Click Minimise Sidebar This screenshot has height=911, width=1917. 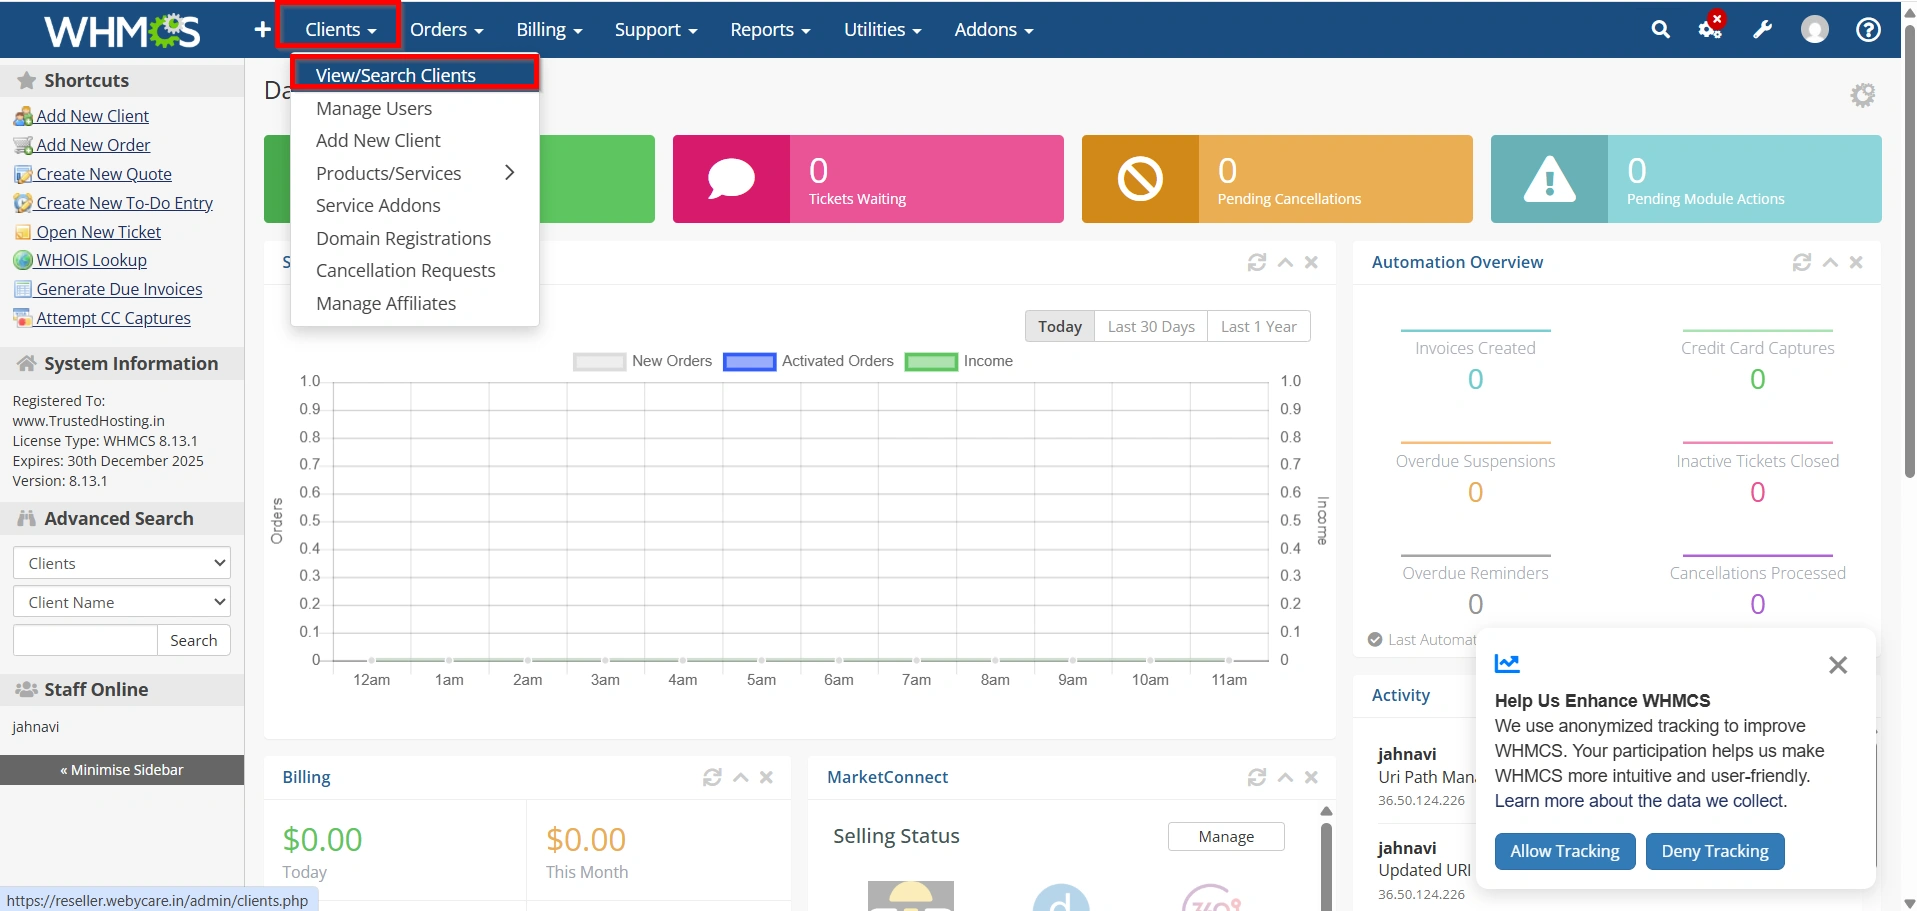(122, 770)
